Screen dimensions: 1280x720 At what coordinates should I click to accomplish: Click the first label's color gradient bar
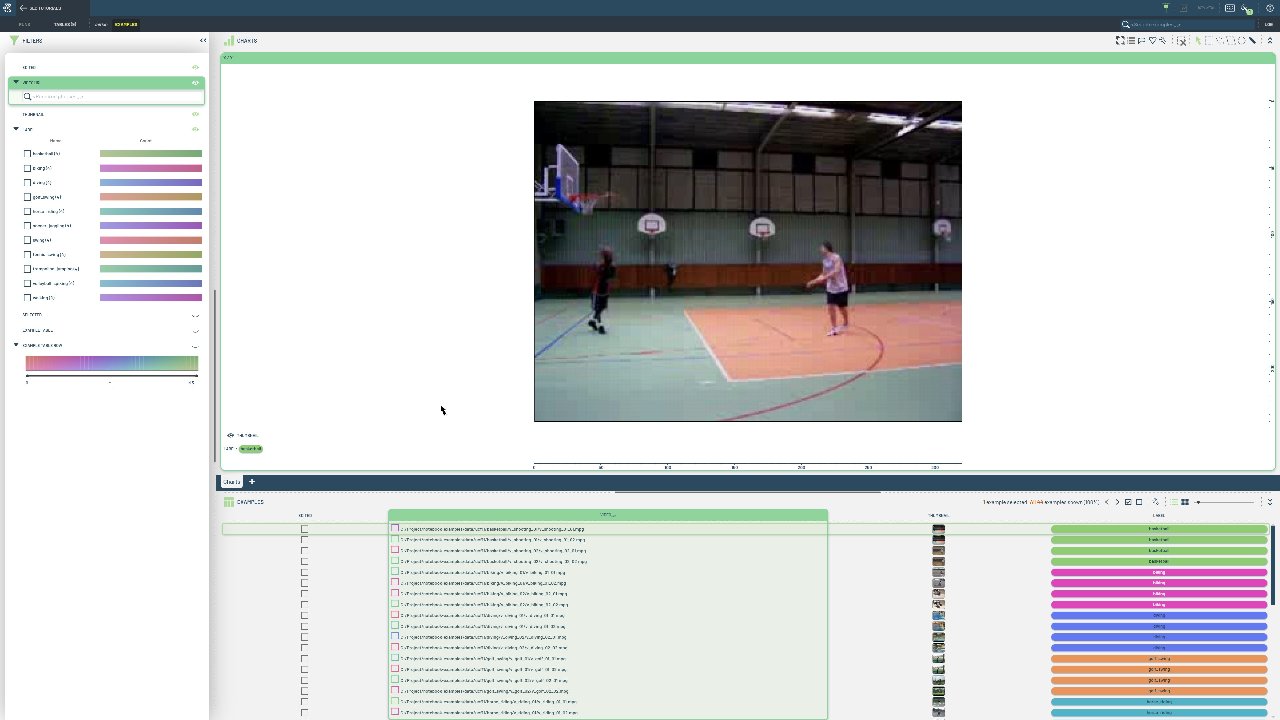[150, 154]
